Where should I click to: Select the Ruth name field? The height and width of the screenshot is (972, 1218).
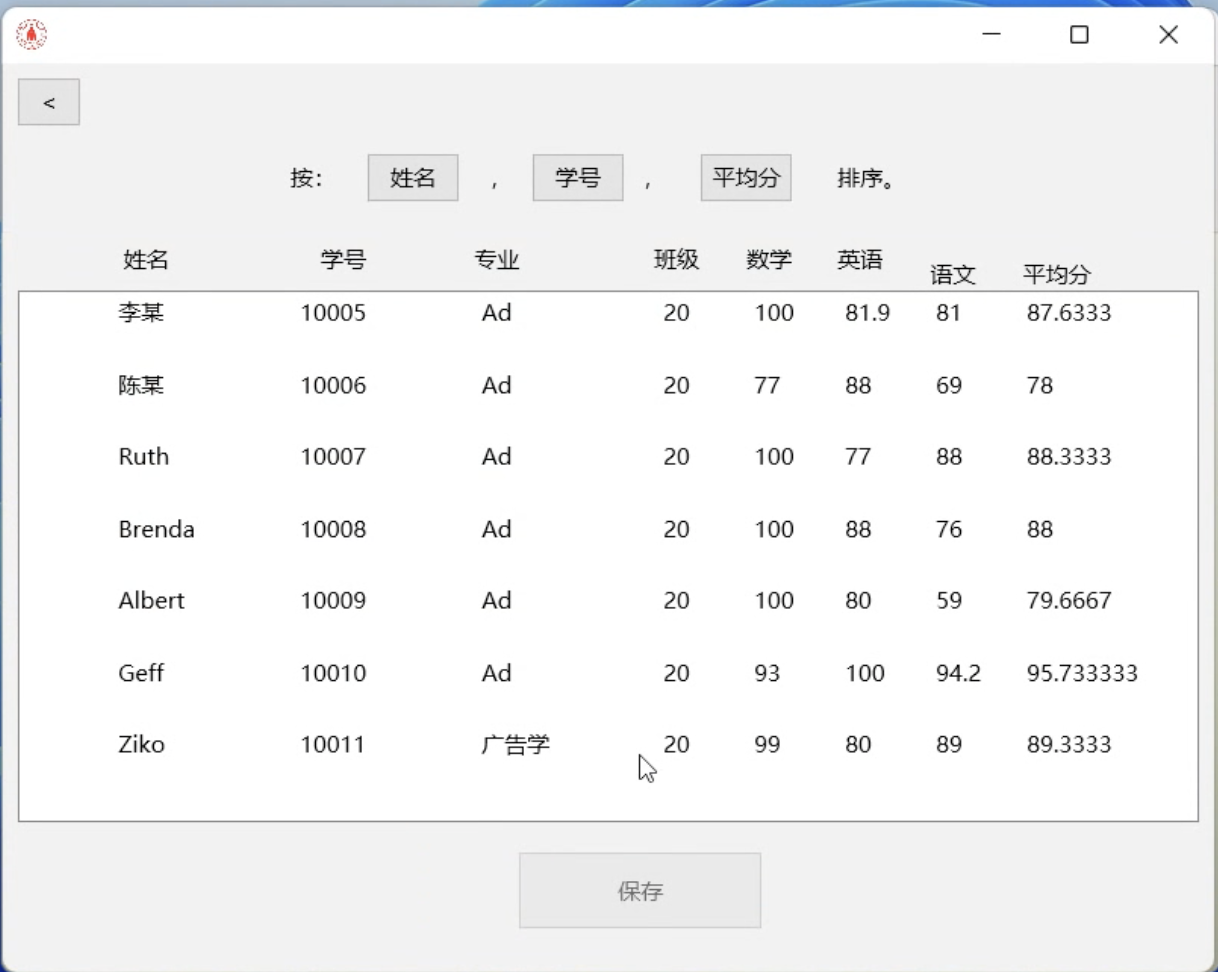tap(144, 457)
